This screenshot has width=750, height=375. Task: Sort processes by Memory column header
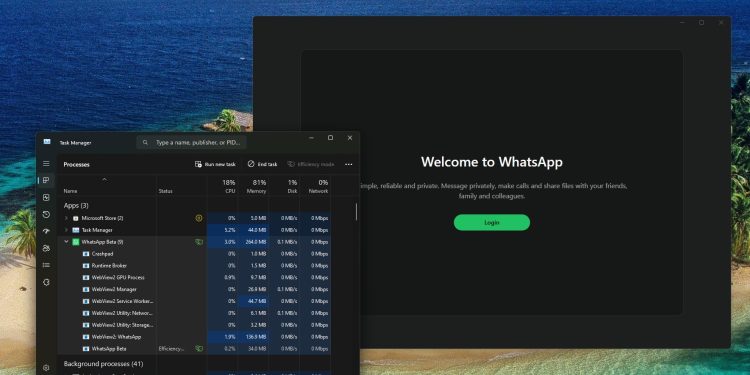pos(253,186)
